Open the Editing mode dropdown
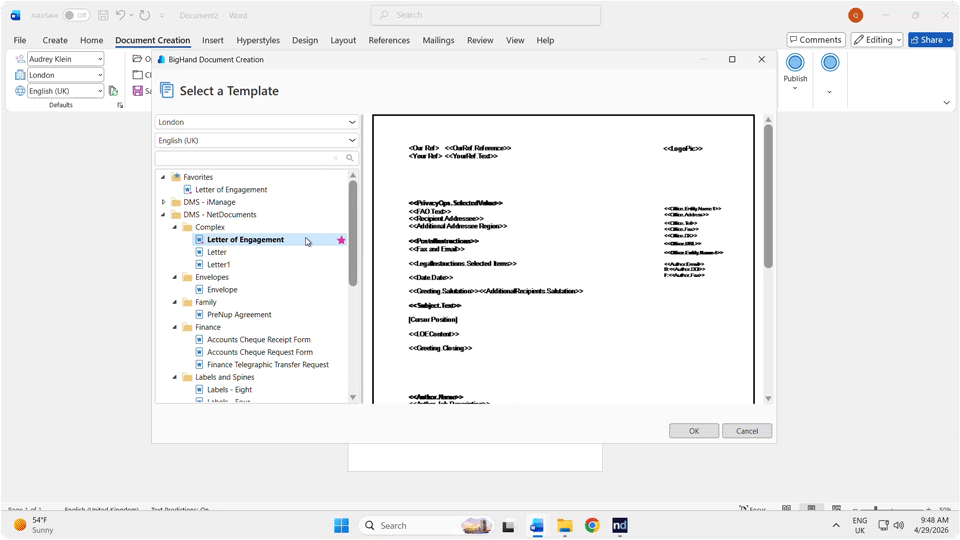This screenshot has width=960, height=540. pos(877,40)
